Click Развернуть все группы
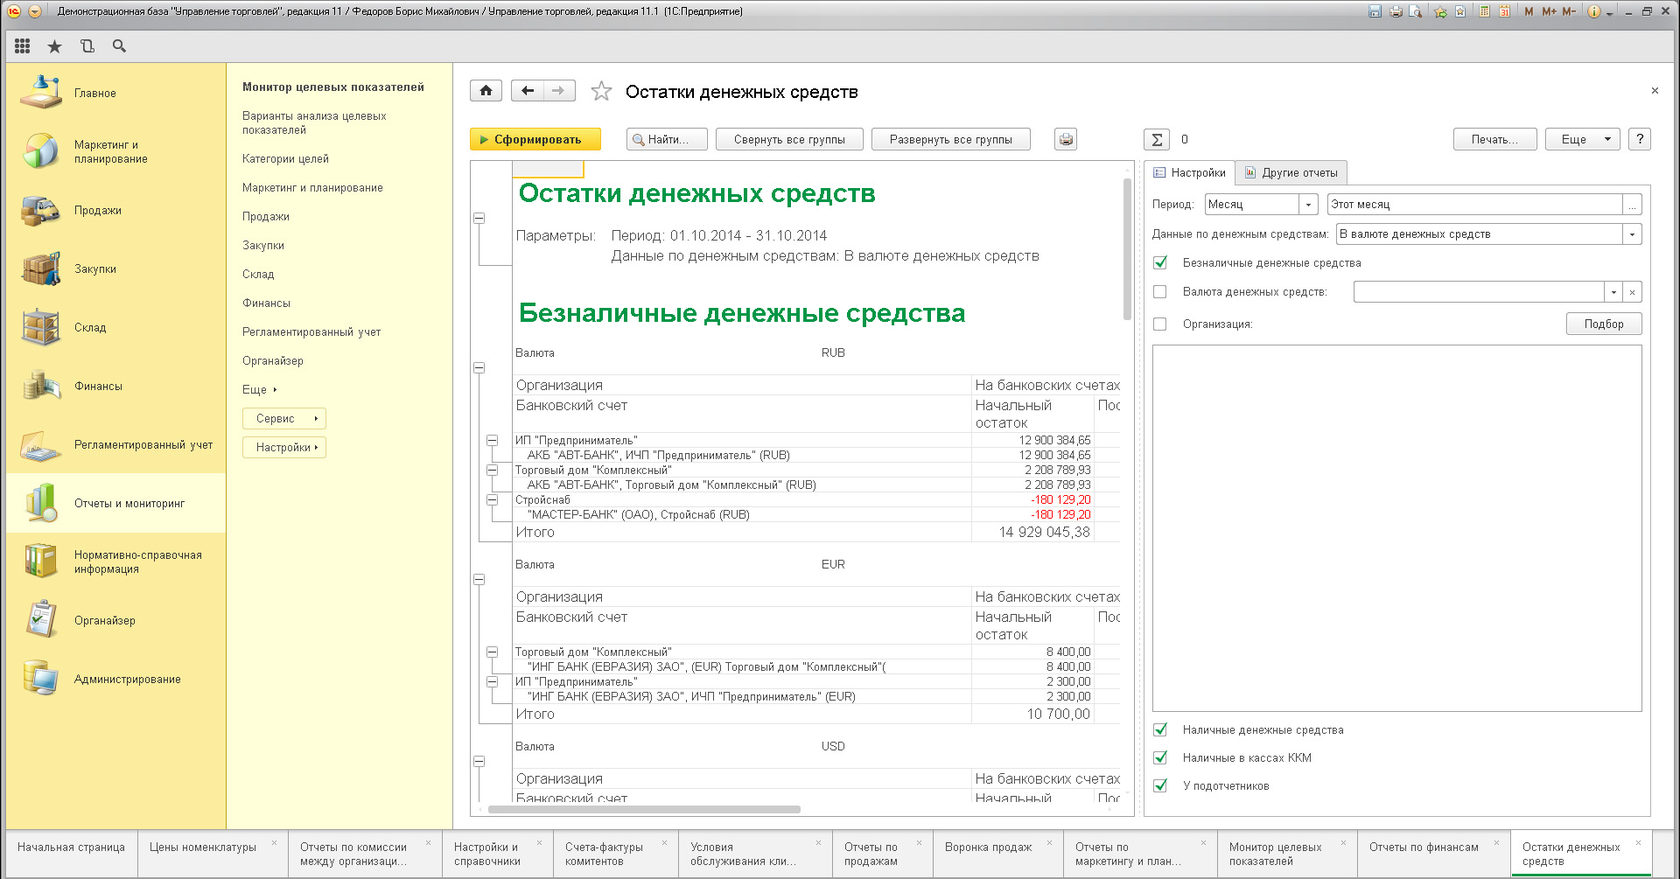 coord(951,140)
